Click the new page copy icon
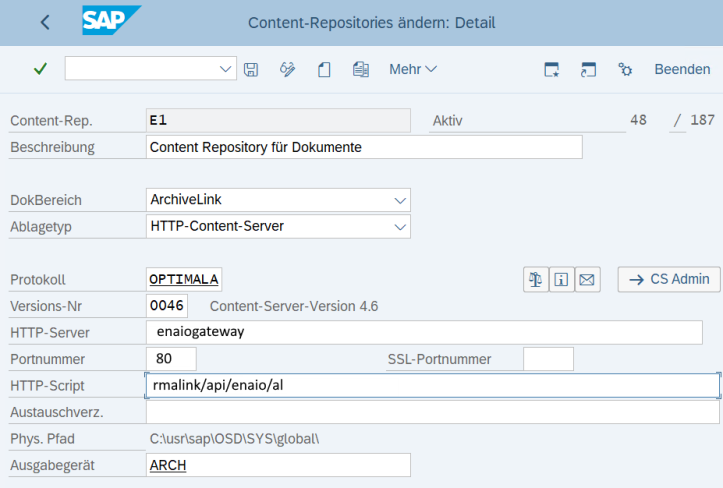The height and width of the screenshot is (488, 723). [324, 69]
